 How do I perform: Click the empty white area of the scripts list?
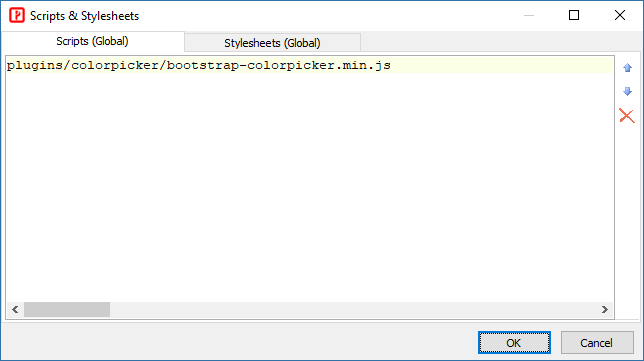coord(310,187)
